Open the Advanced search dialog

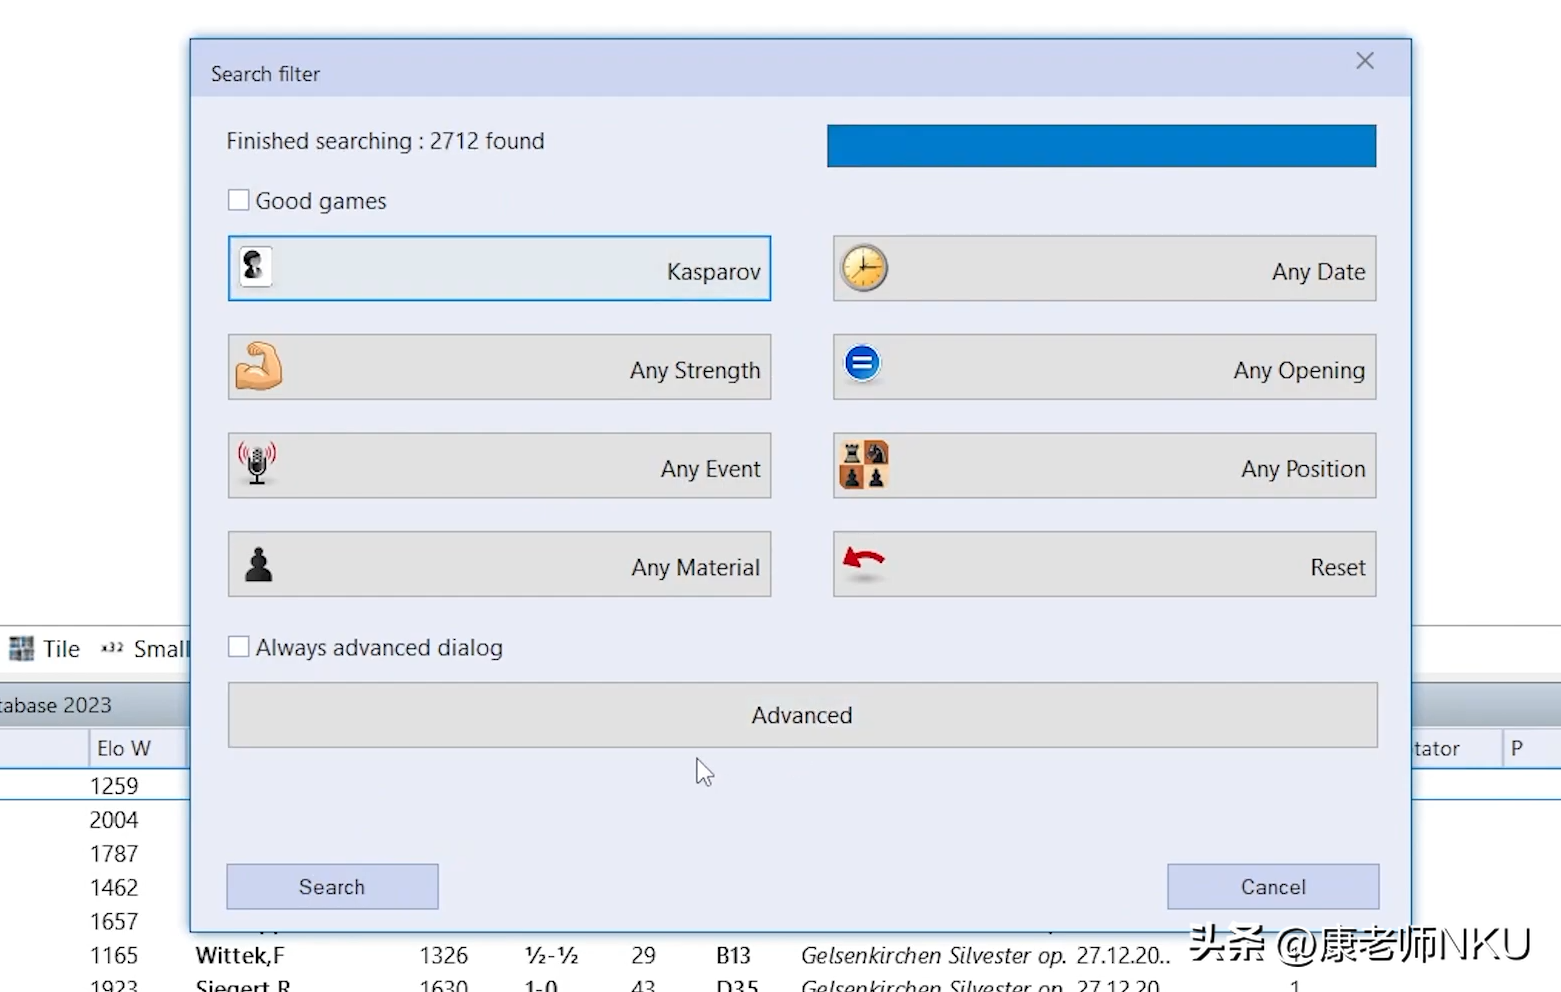[x=802, y=715]
